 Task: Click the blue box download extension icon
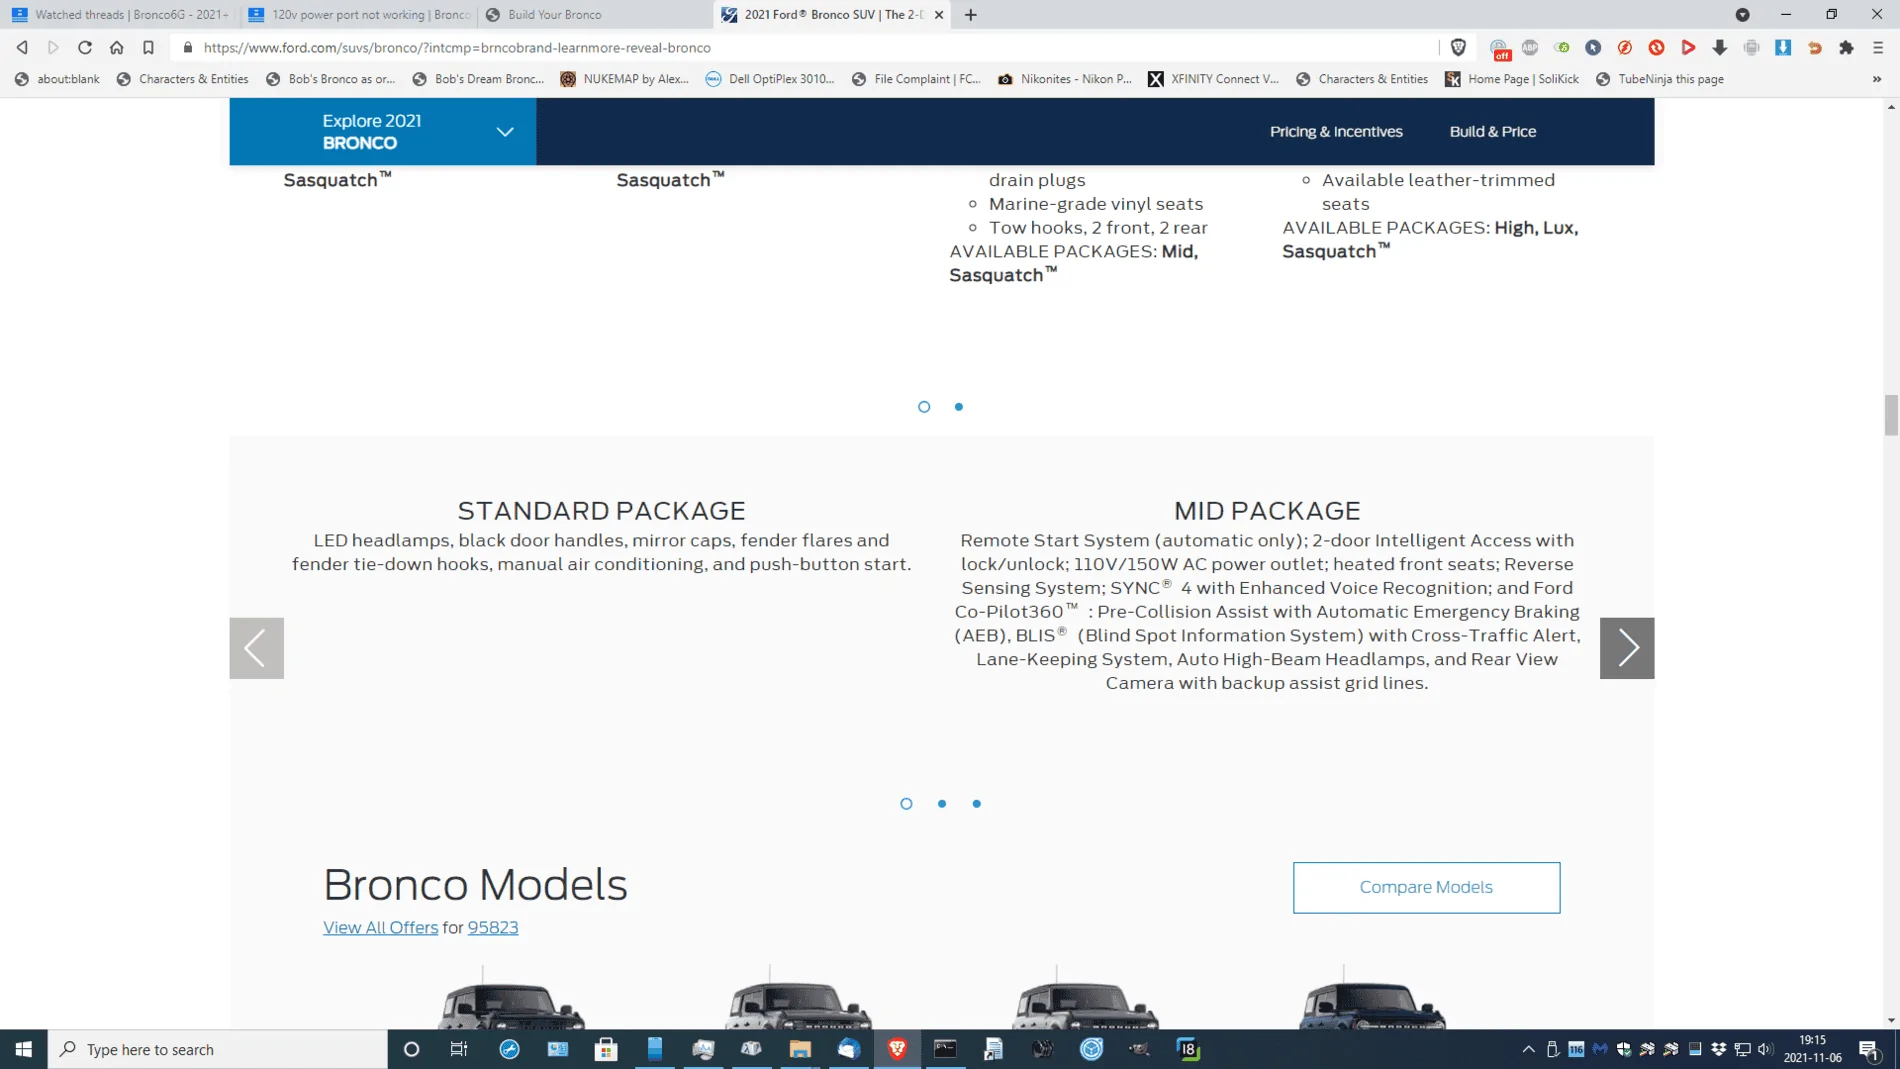point(1783,47)
